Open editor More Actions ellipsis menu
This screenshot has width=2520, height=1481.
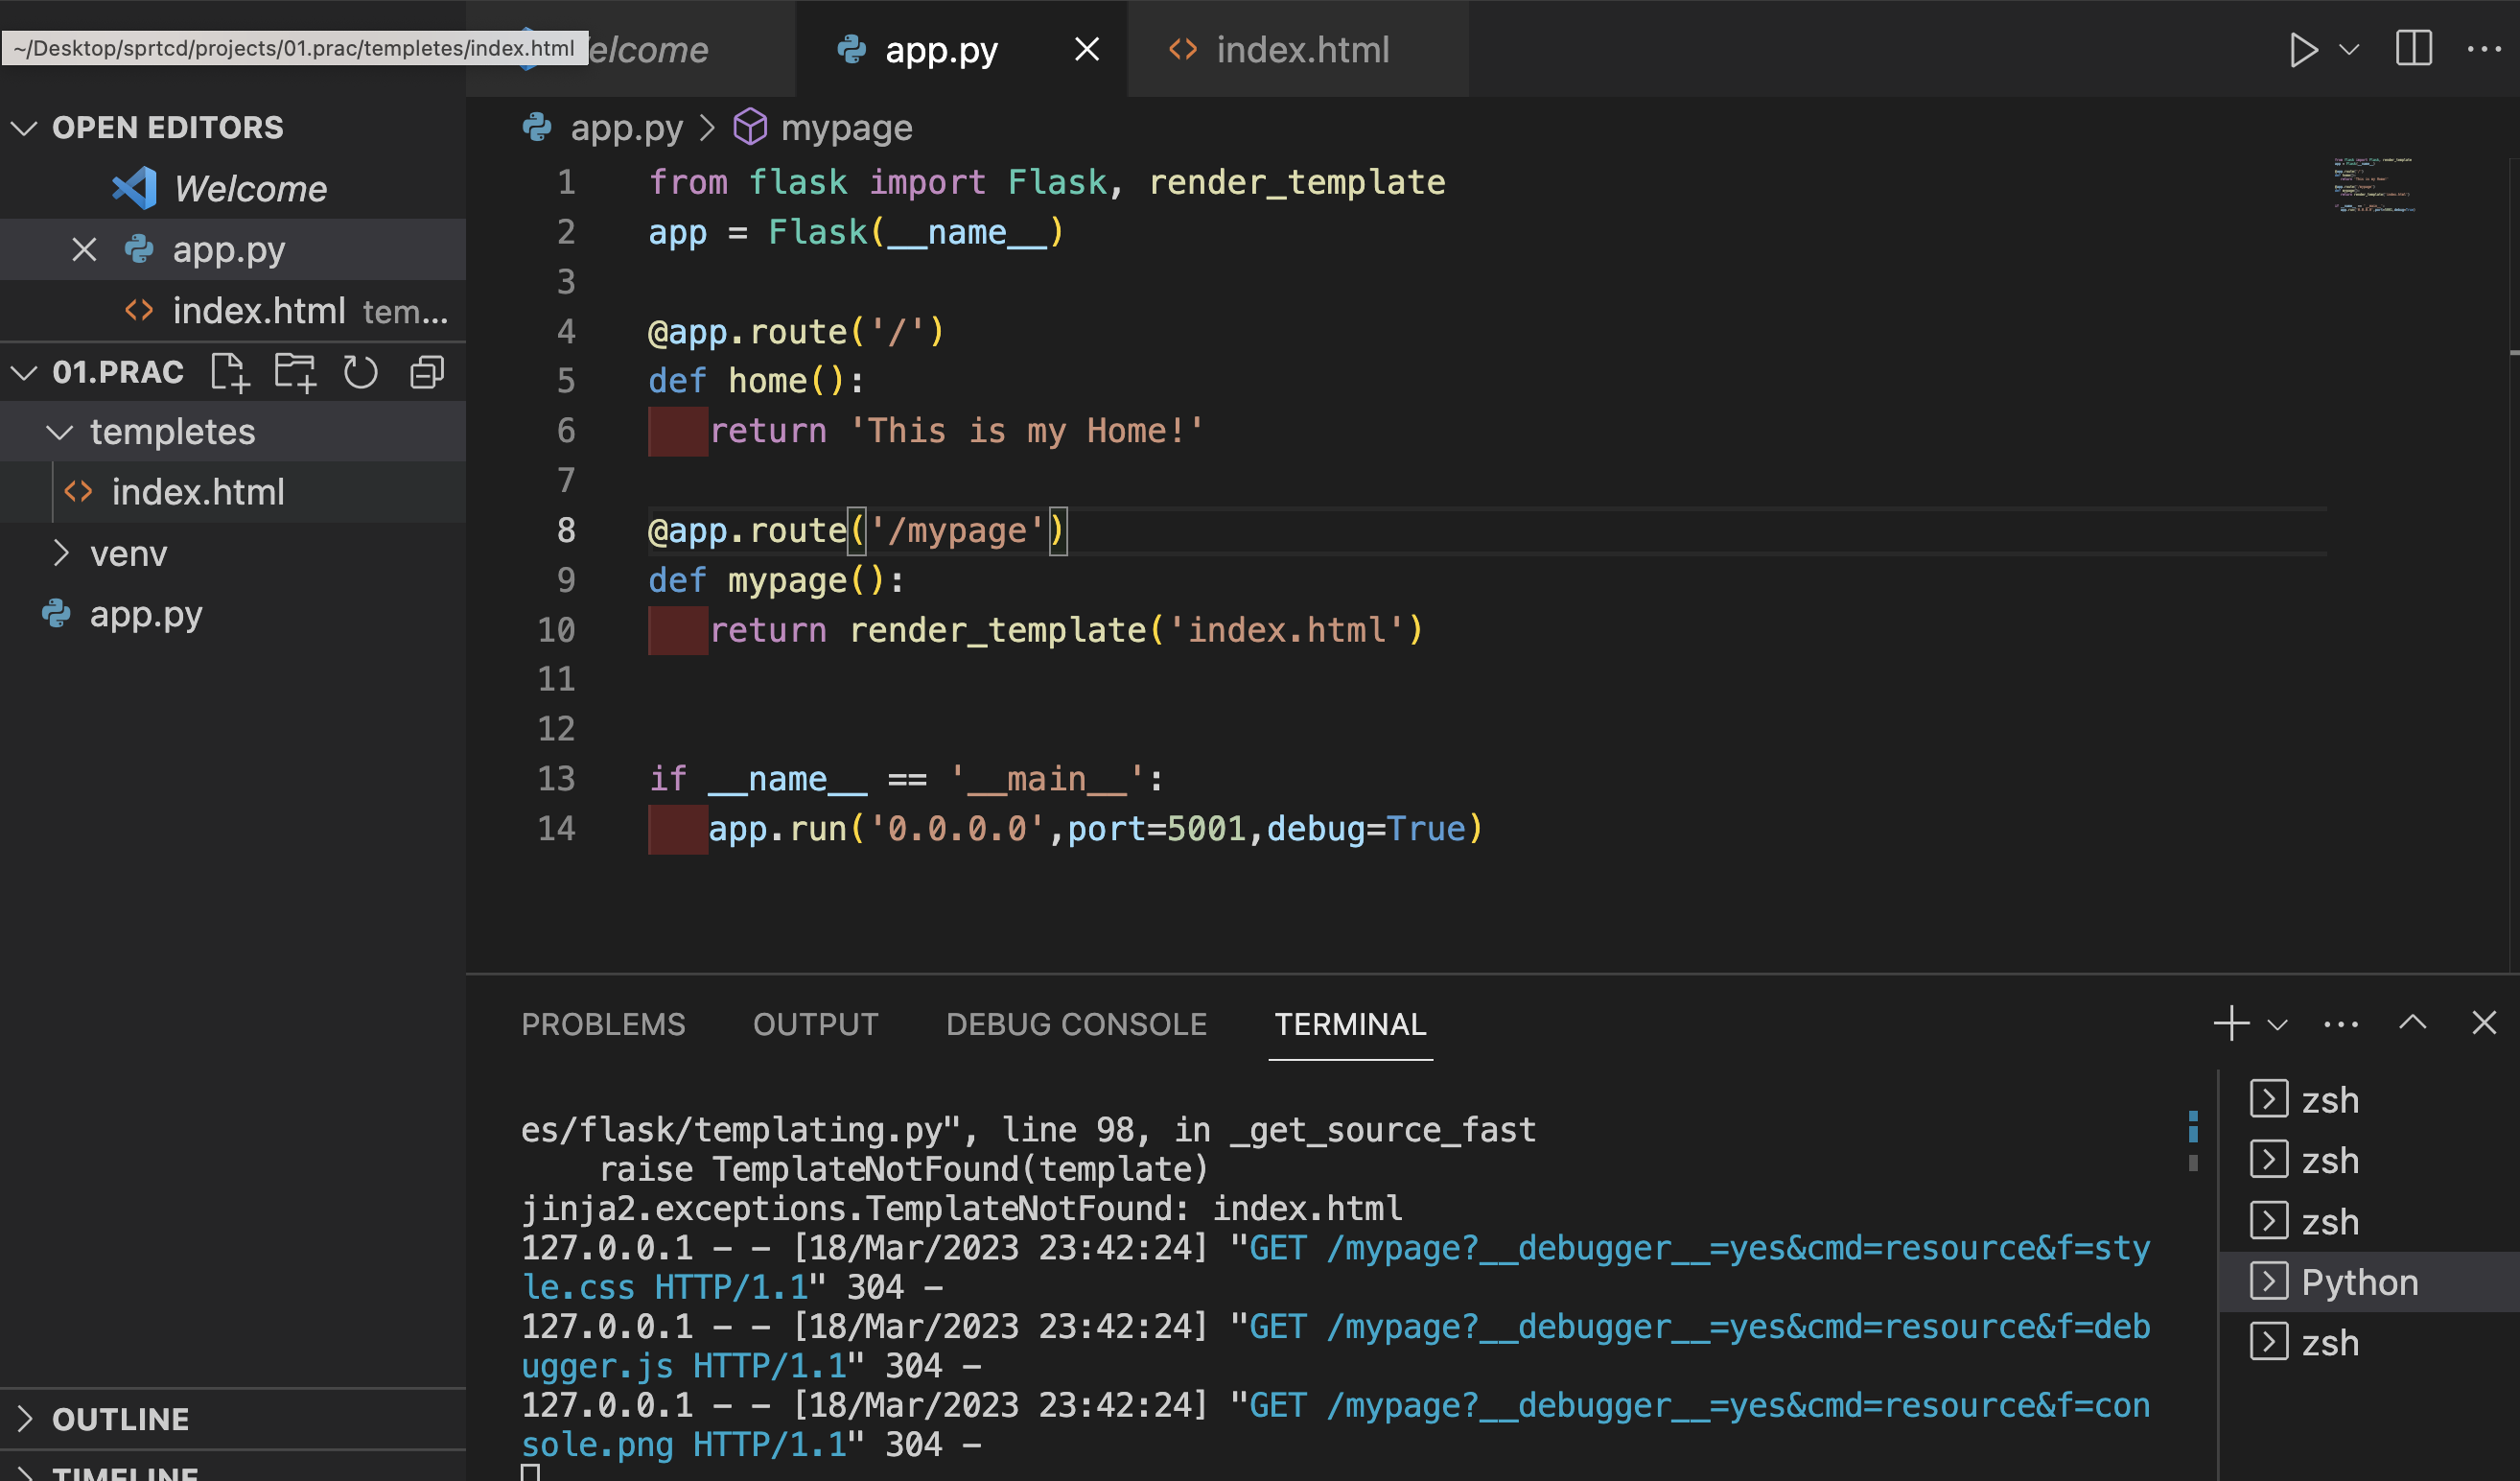(2483, 49)
